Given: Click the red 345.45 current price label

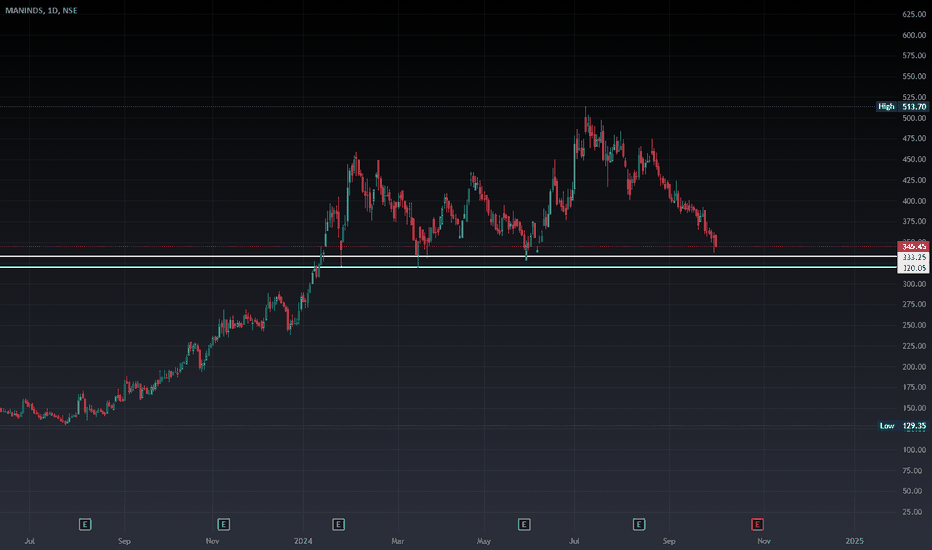Looking at the screenshot, I should click(x=913, y=246).
